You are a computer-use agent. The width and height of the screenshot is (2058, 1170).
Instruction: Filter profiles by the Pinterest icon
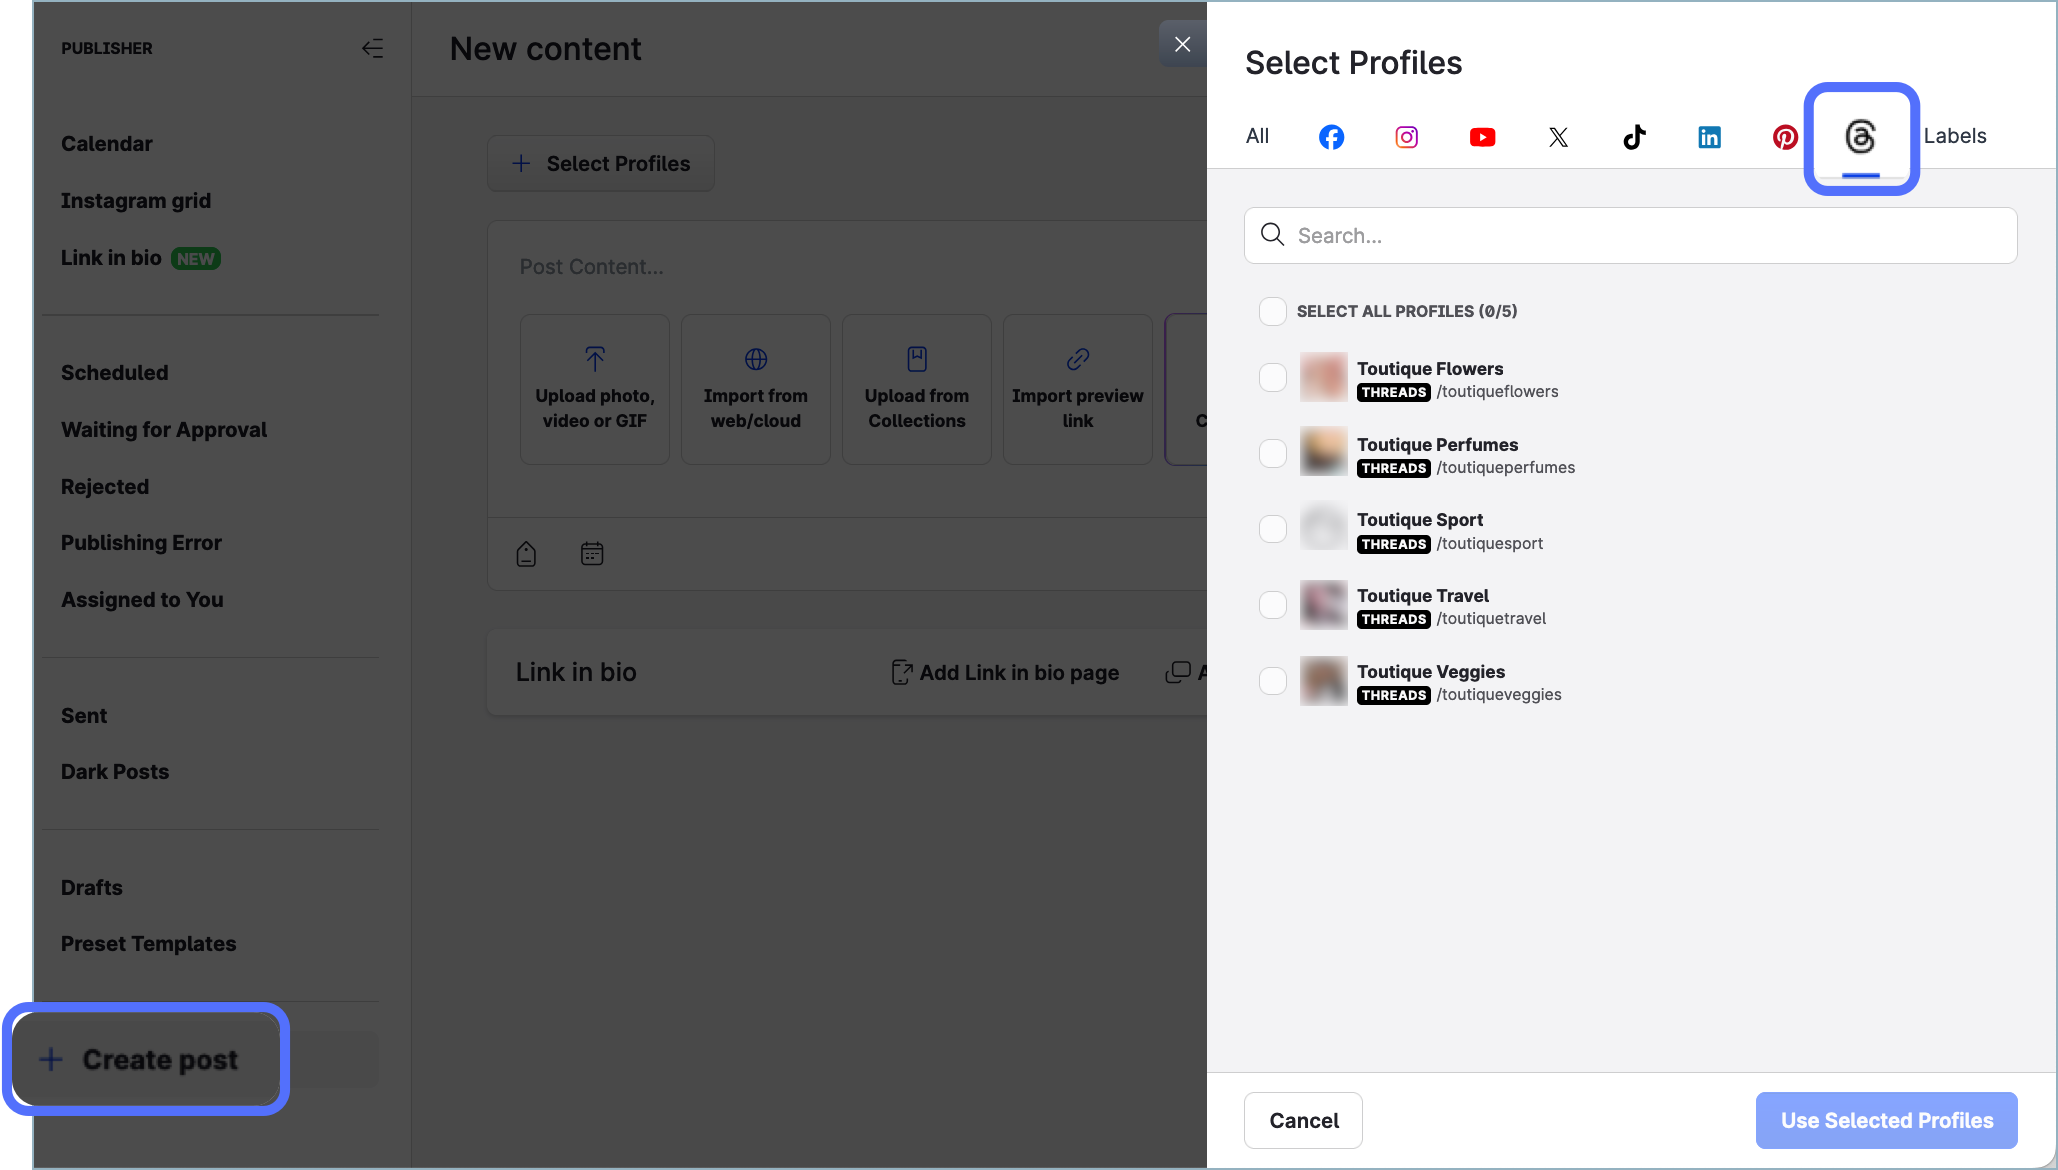coord(1785,137)
